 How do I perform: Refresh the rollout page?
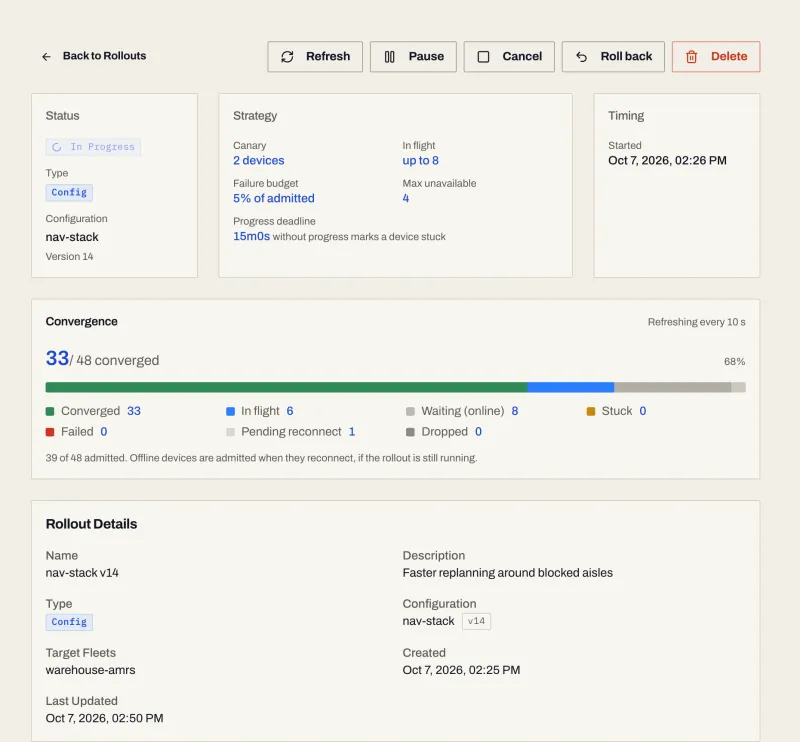tap(315, 57)
